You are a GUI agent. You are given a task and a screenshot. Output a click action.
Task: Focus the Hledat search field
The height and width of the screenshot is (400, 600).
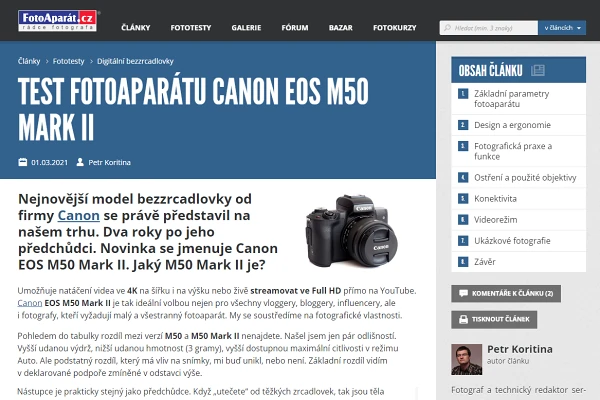point(489,28)
